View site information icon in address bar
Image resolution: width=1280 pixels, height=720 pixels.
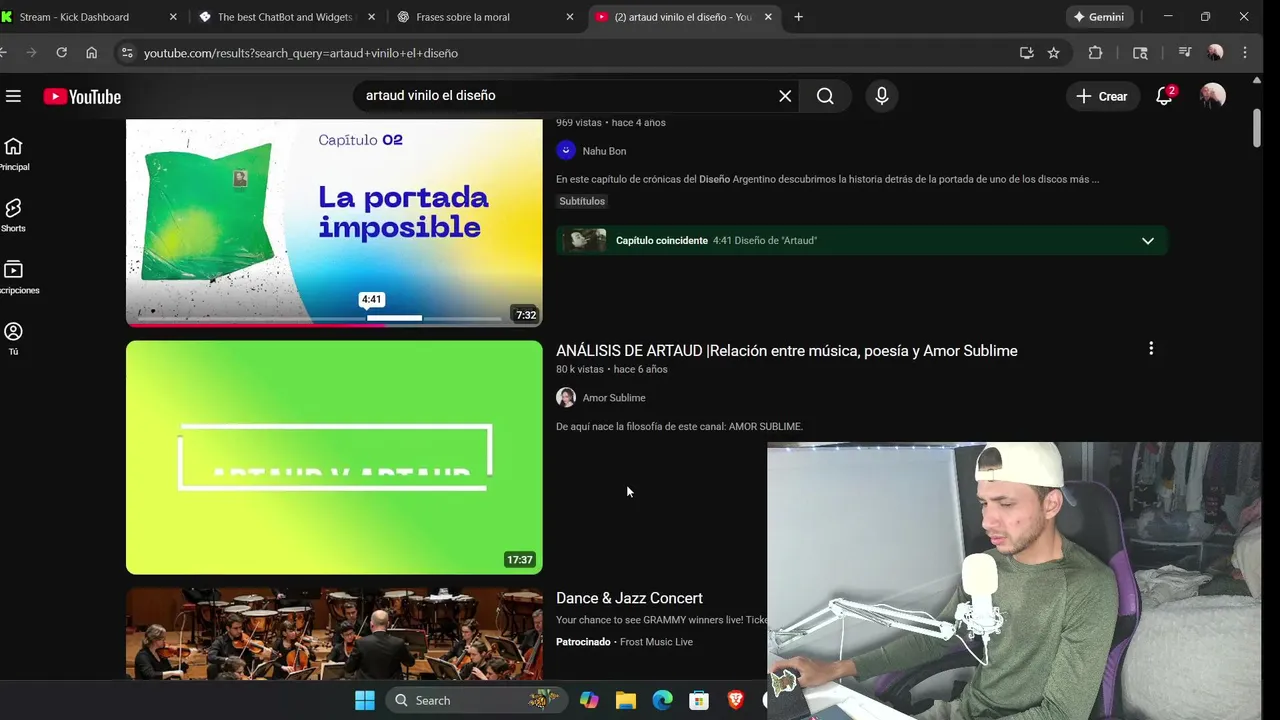127,53
